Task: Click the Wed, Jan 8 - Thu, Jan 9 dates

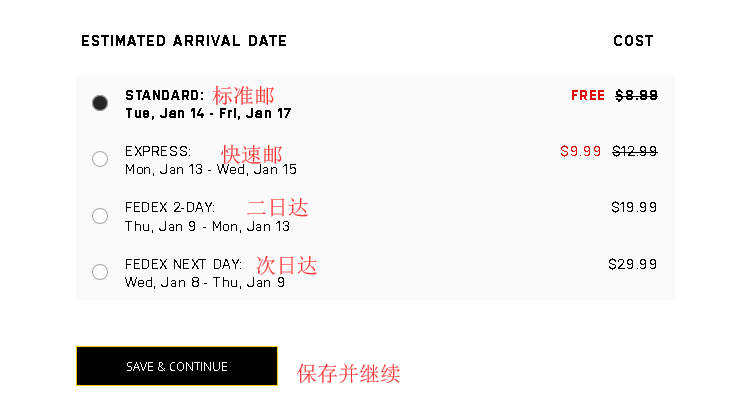Action: 204,283
